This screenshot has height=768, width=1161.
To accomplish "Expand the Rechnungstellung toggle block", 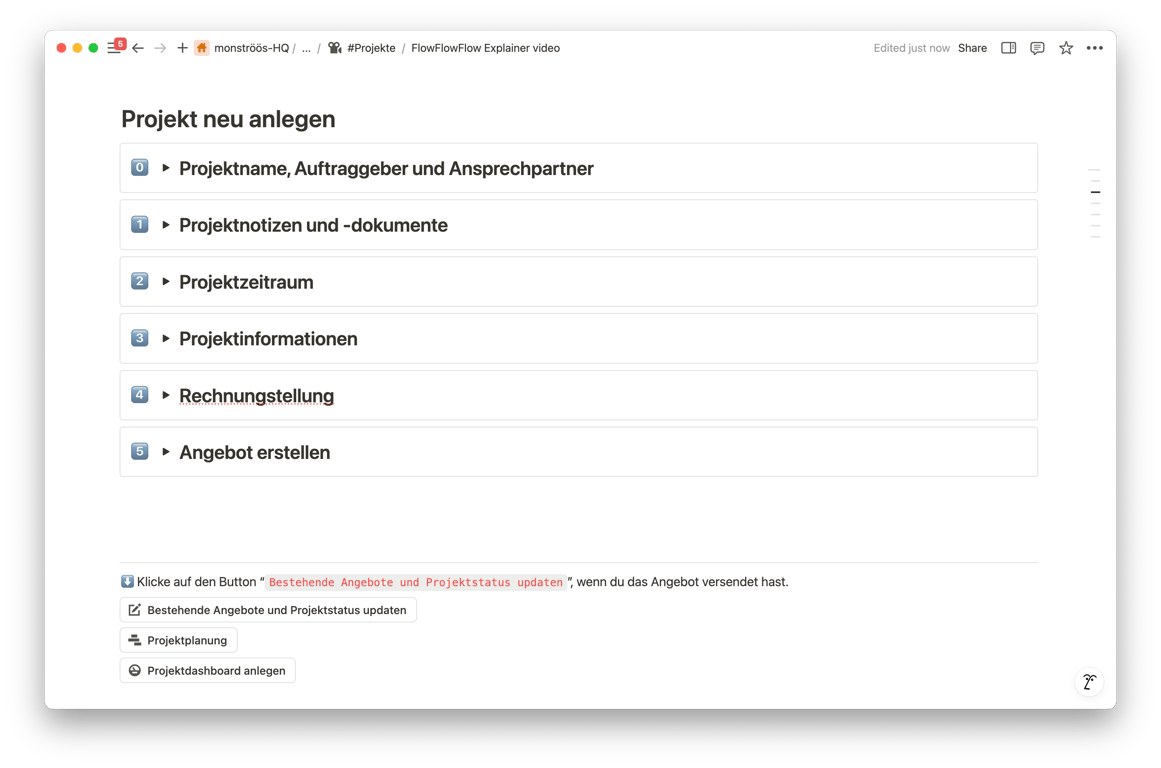I will [x=165, y=394].
